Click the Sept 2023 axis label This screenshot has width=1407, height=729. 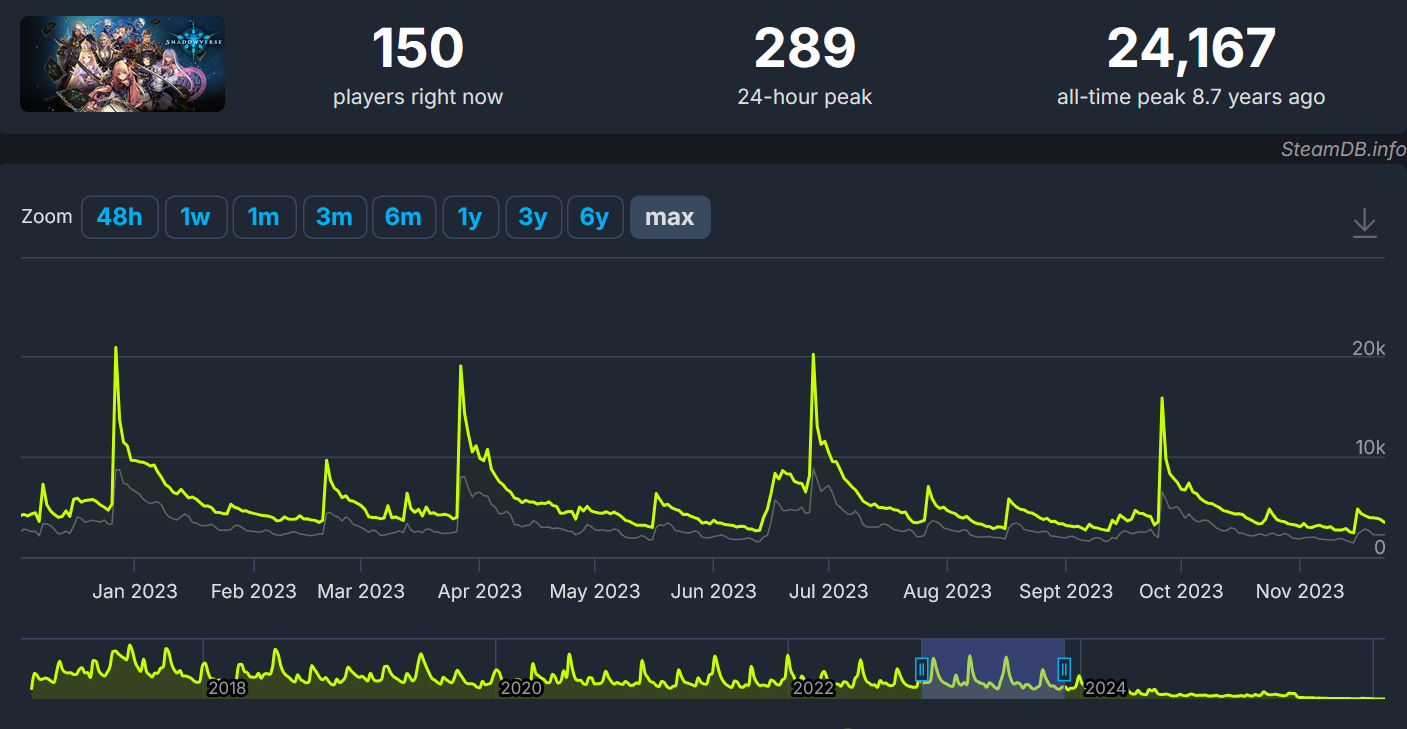click(1066, 591)
